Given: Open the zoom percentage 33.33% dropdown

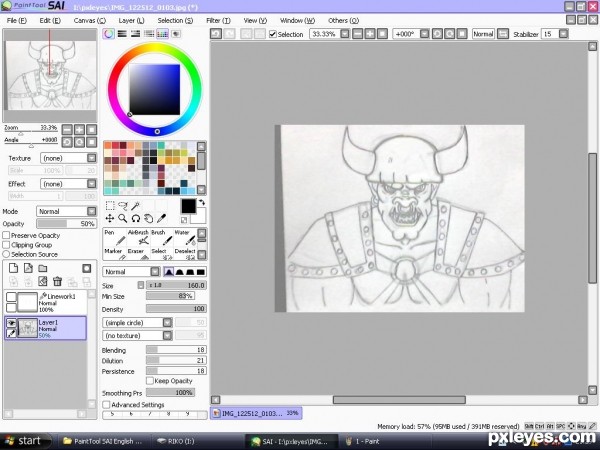Looking at the screenshot, I should click(x=345, y=34).
